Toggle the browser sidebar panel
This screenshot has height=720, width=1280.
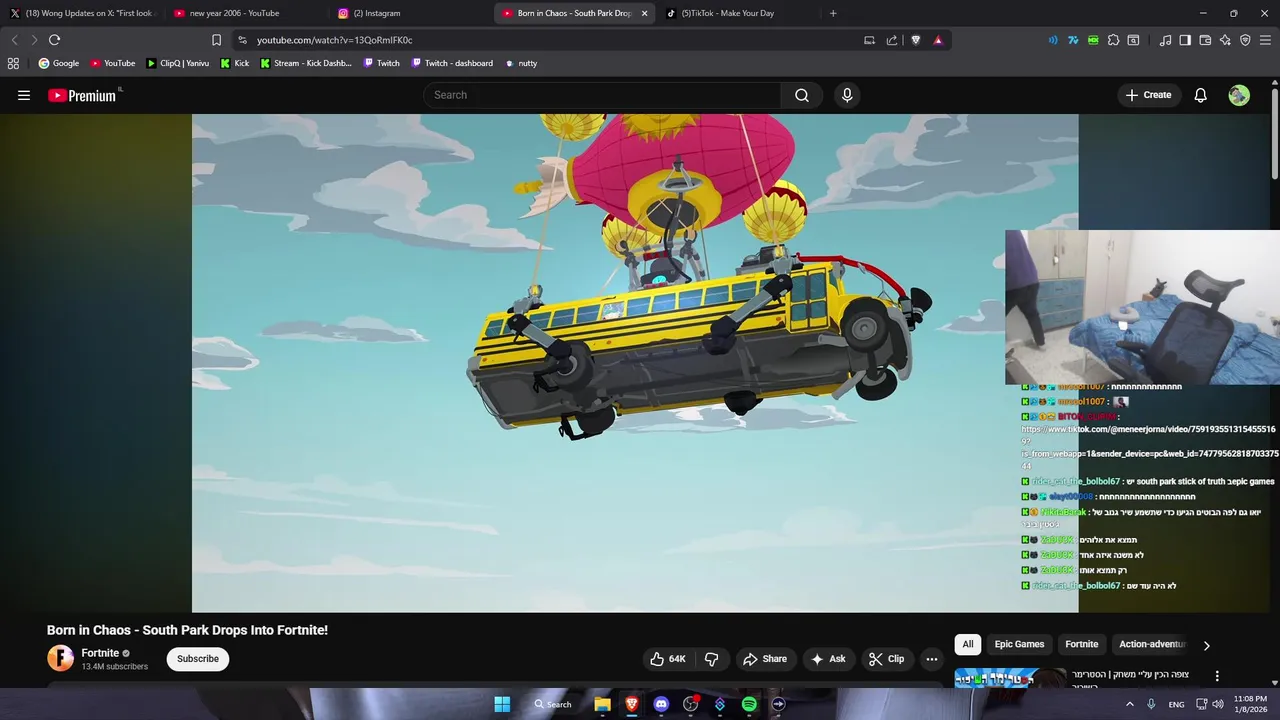point(1185,40)
